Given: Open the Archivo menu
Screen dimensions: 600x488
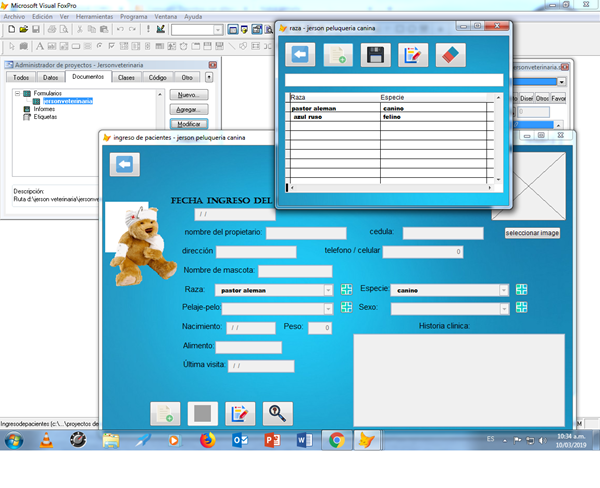Looking at the screenshot, I should [14, 17].
